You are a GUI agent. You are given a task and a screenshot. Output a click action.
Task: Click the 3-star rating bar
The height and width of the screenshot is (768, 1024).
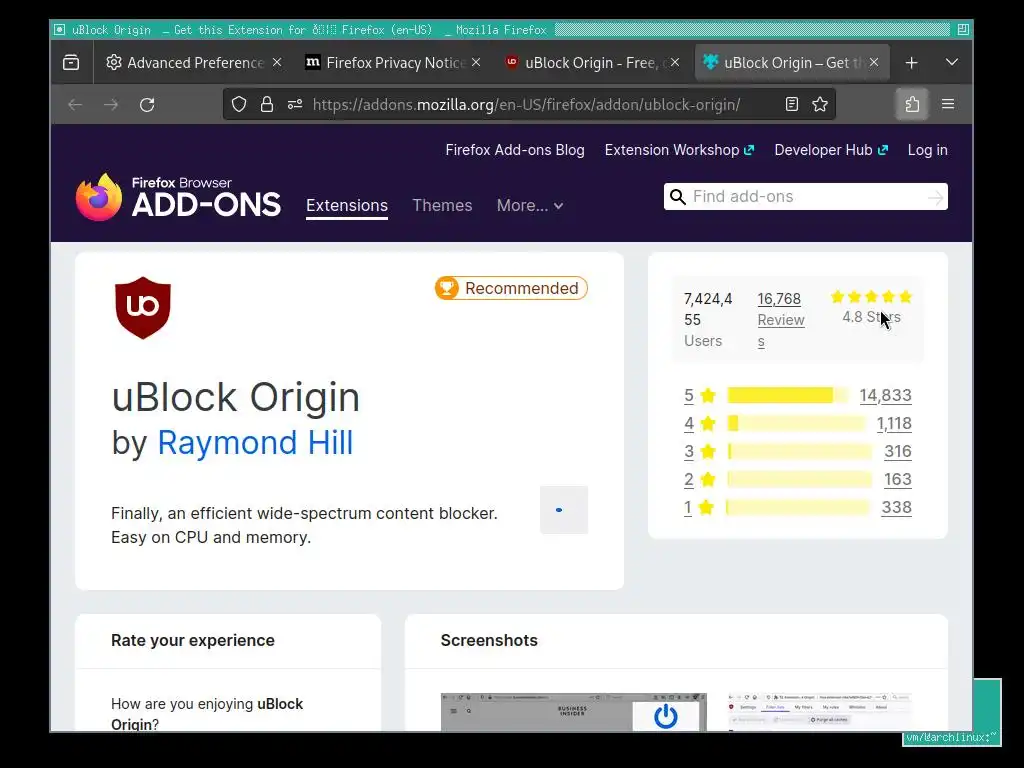click(799, 451)
